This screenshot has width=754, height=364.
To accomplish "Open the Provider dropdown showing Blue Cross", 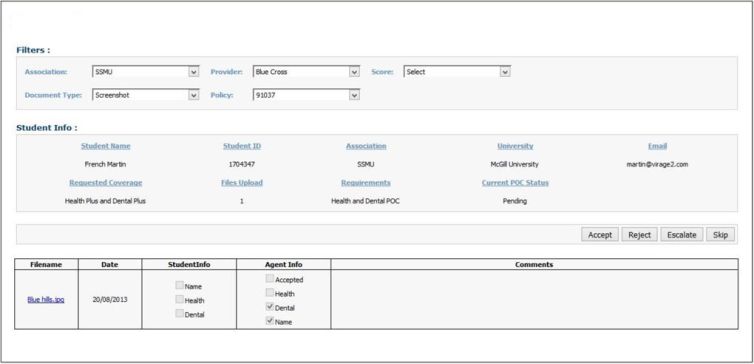I will click(x=306, y=72).
